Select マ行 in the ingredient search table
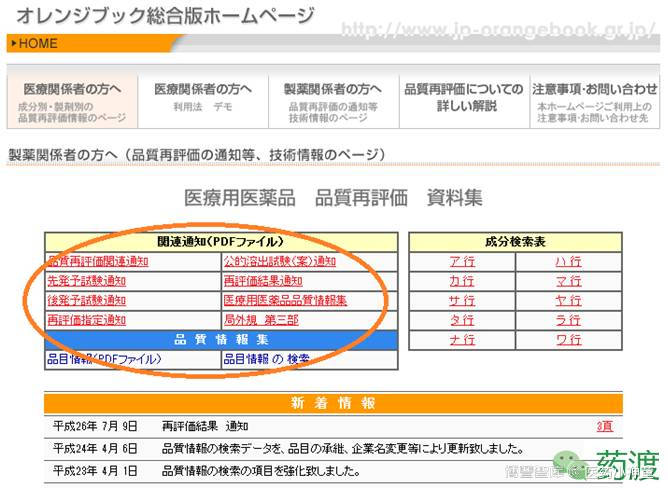668x493 pixels. (x=569, y=281)
